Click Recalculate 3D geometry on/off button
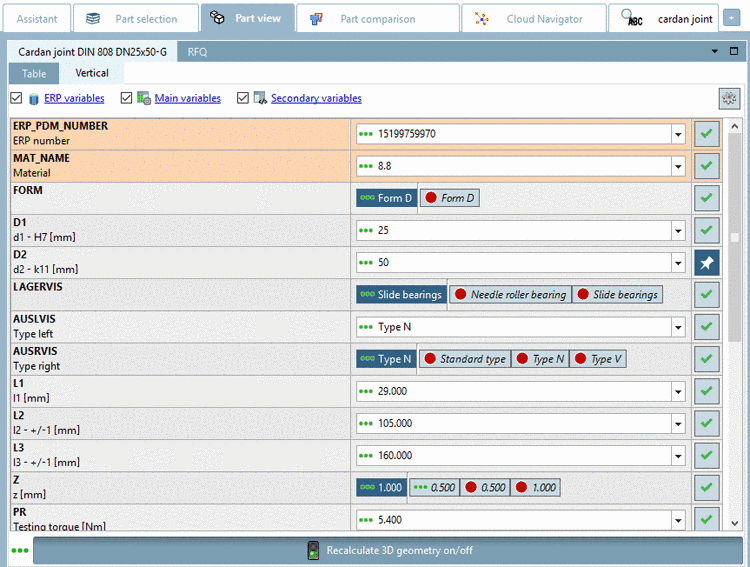 (x=387, y=551)
